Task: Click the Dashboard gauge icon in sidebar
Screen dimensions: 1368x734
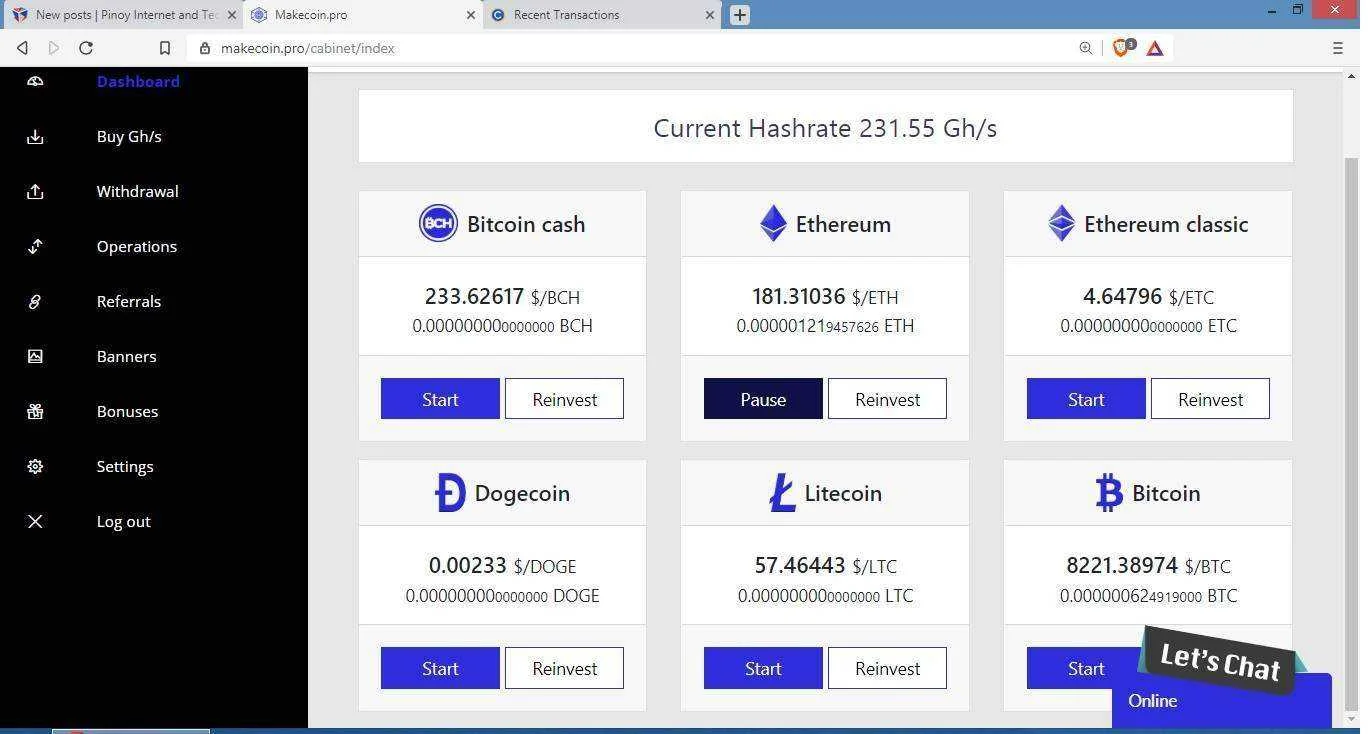Action: click(x=35, y=81)
